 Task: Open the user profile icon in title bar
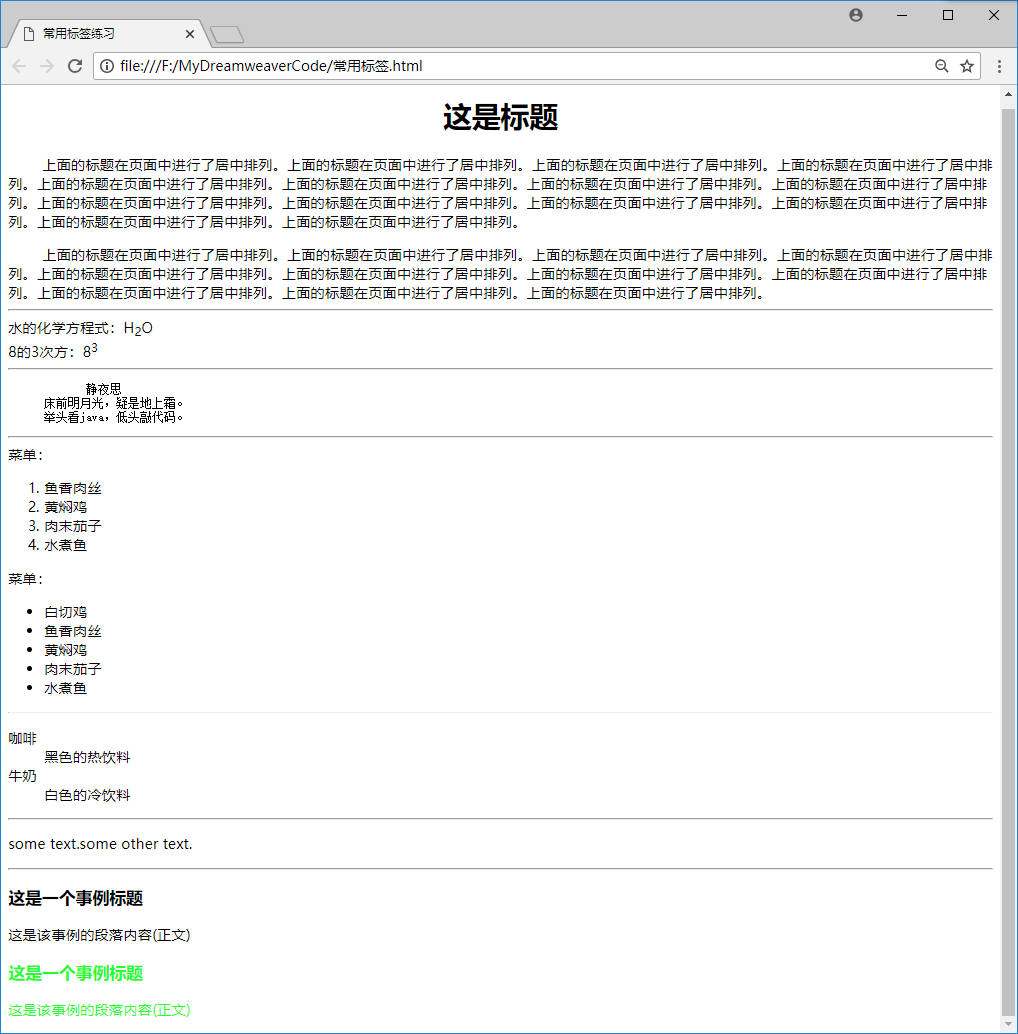pos(856,15)
